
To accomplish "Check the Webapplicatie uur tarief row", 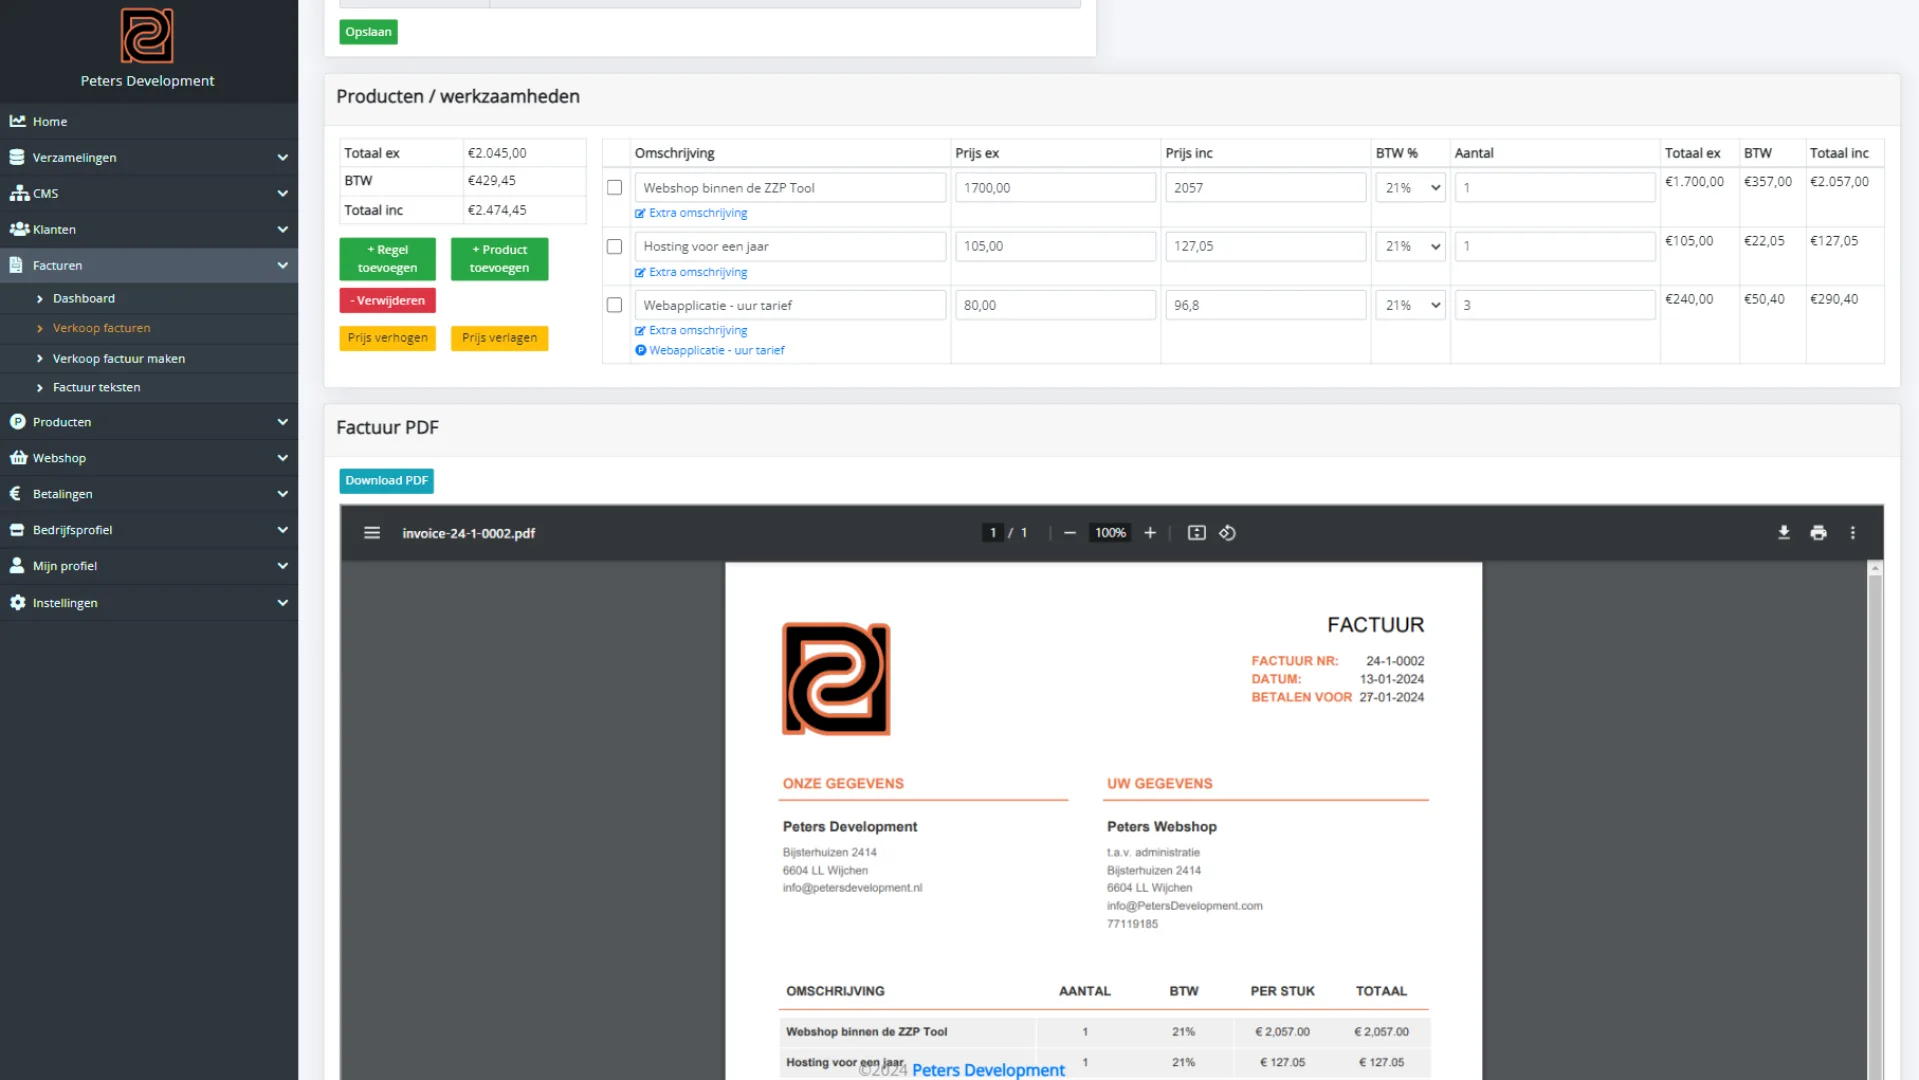I will [614, 304].
